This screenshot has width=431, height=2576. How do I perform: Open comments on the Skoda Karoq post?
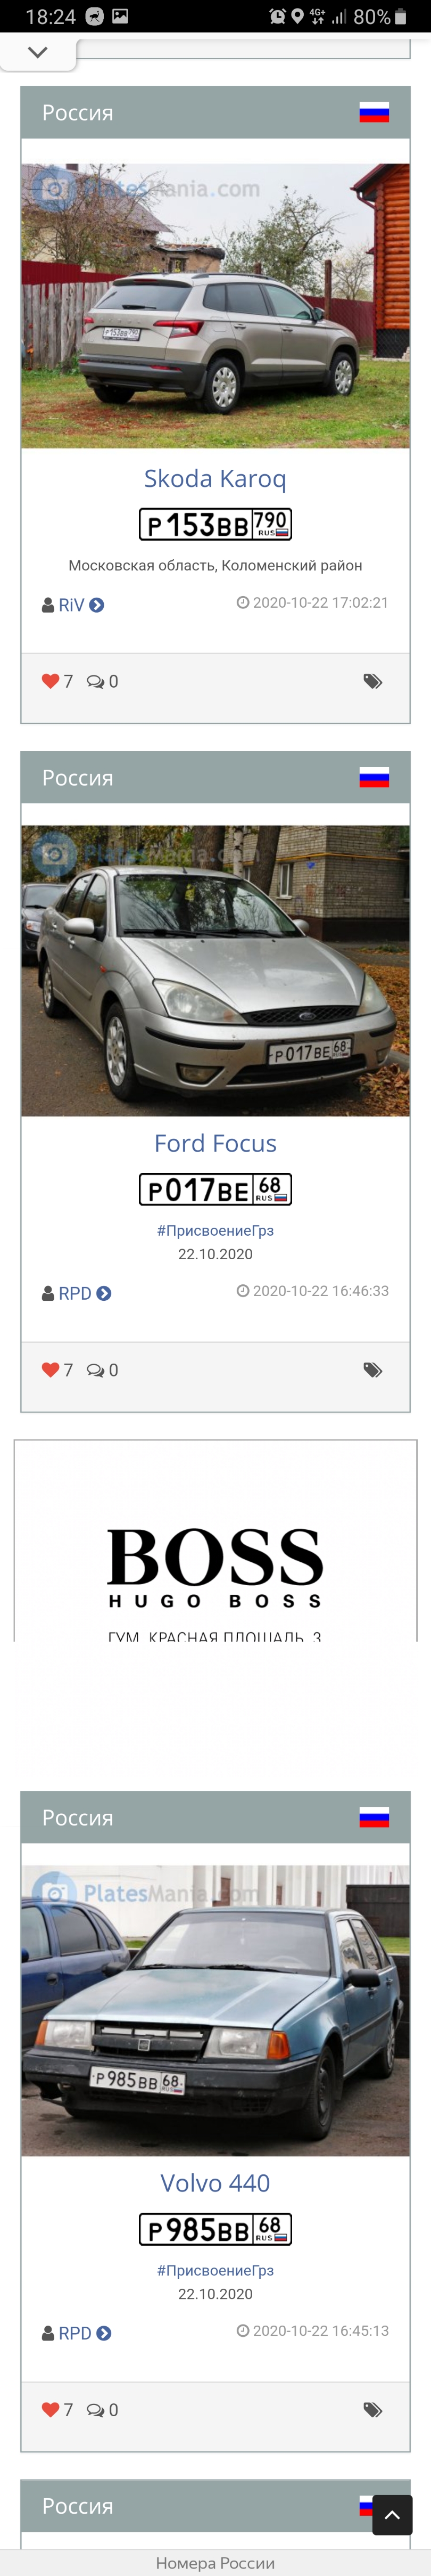95,682
